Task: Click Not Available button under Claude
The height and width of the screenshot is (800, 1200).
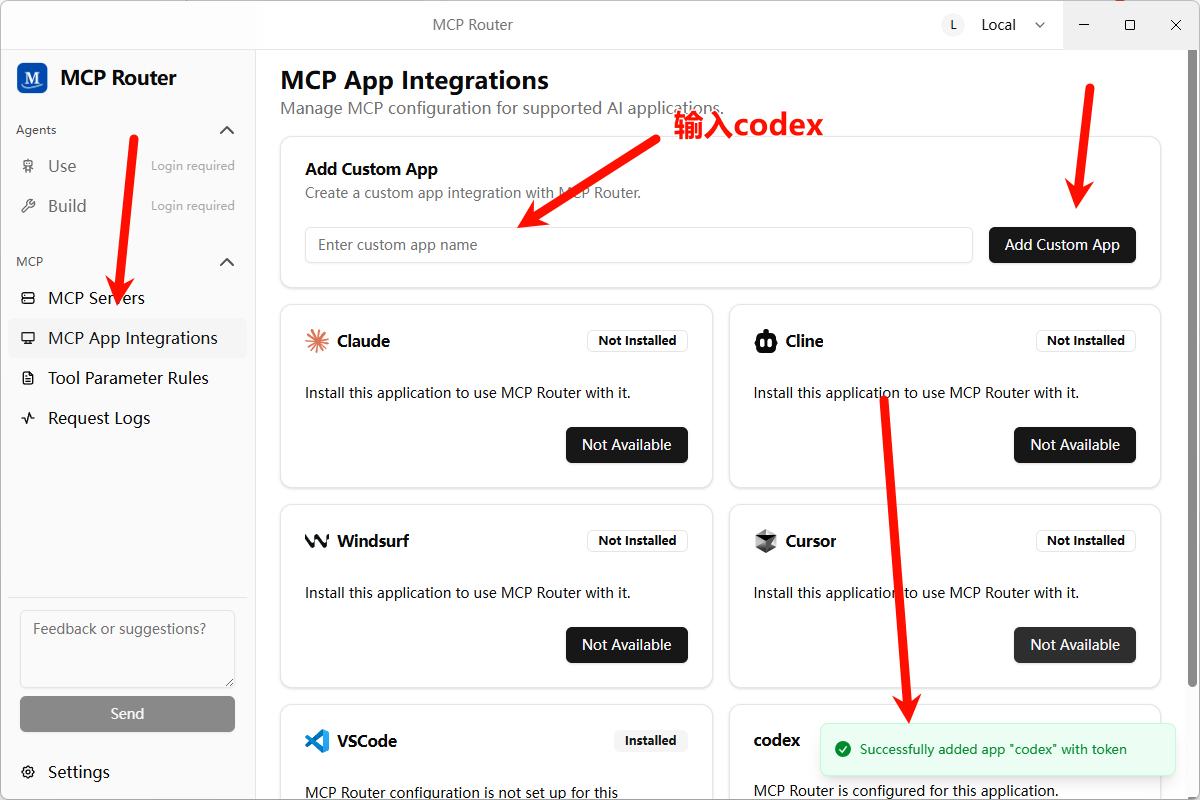Action: click(x=626, y=445)
